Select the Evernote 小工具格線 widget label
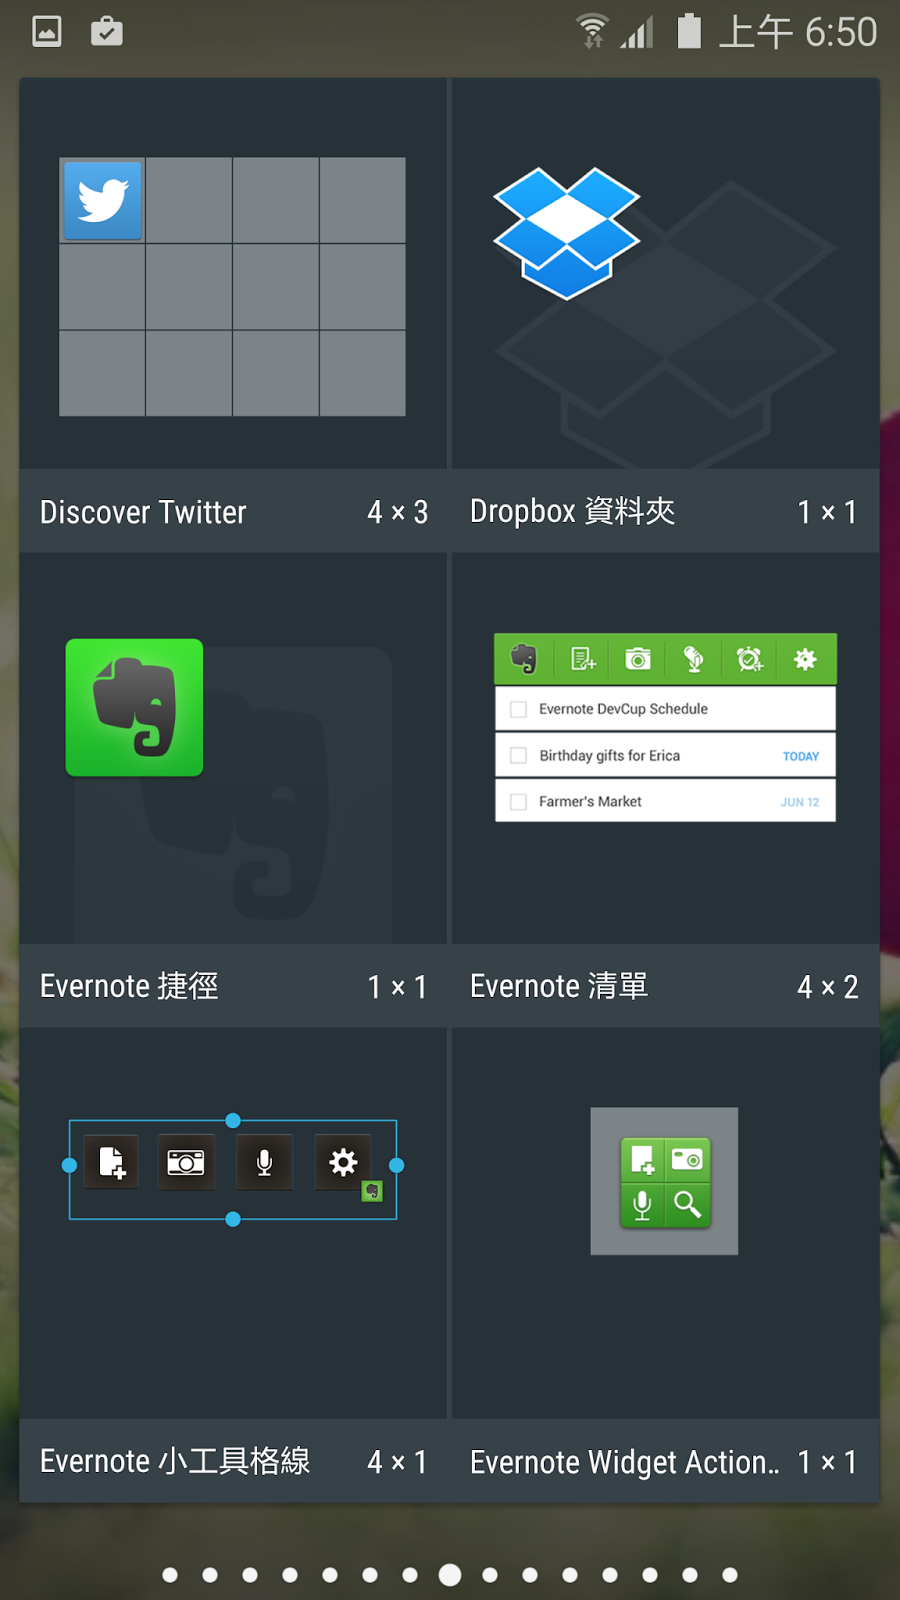 pyautogui.click(x=175, y=1461)
